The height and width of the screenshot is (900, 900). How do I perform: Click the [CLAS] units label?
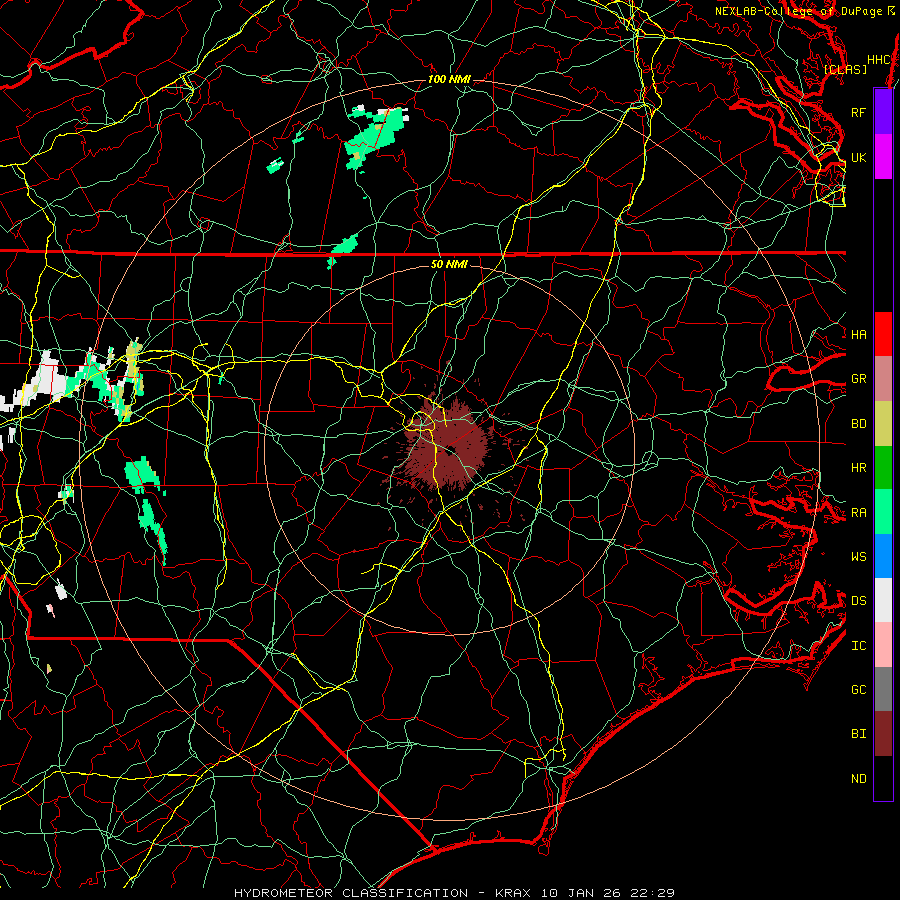tap(845, 69)
